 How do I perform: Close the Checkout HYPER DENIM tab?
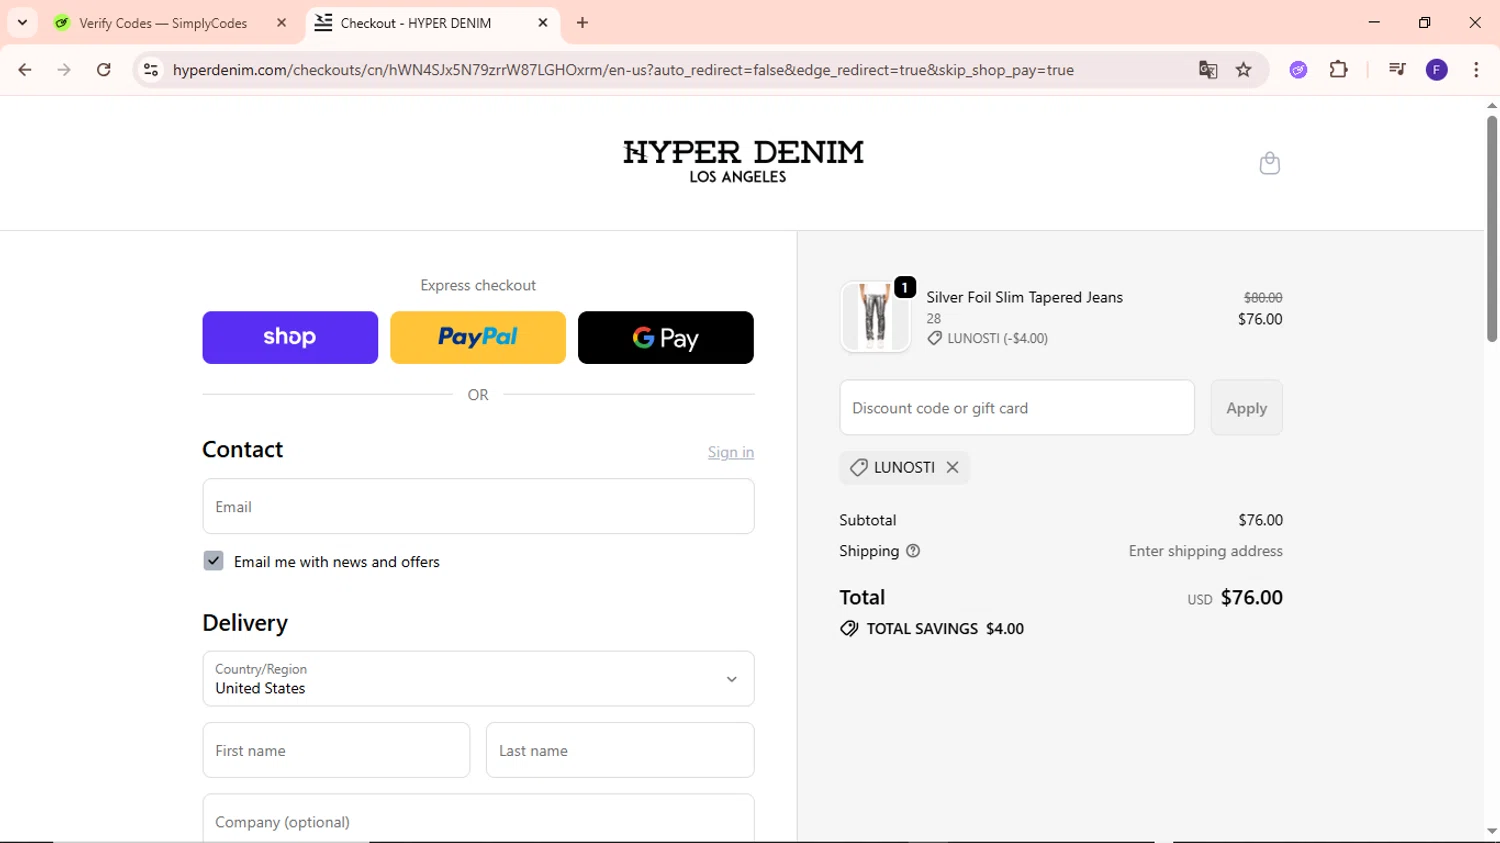[543, 22]
